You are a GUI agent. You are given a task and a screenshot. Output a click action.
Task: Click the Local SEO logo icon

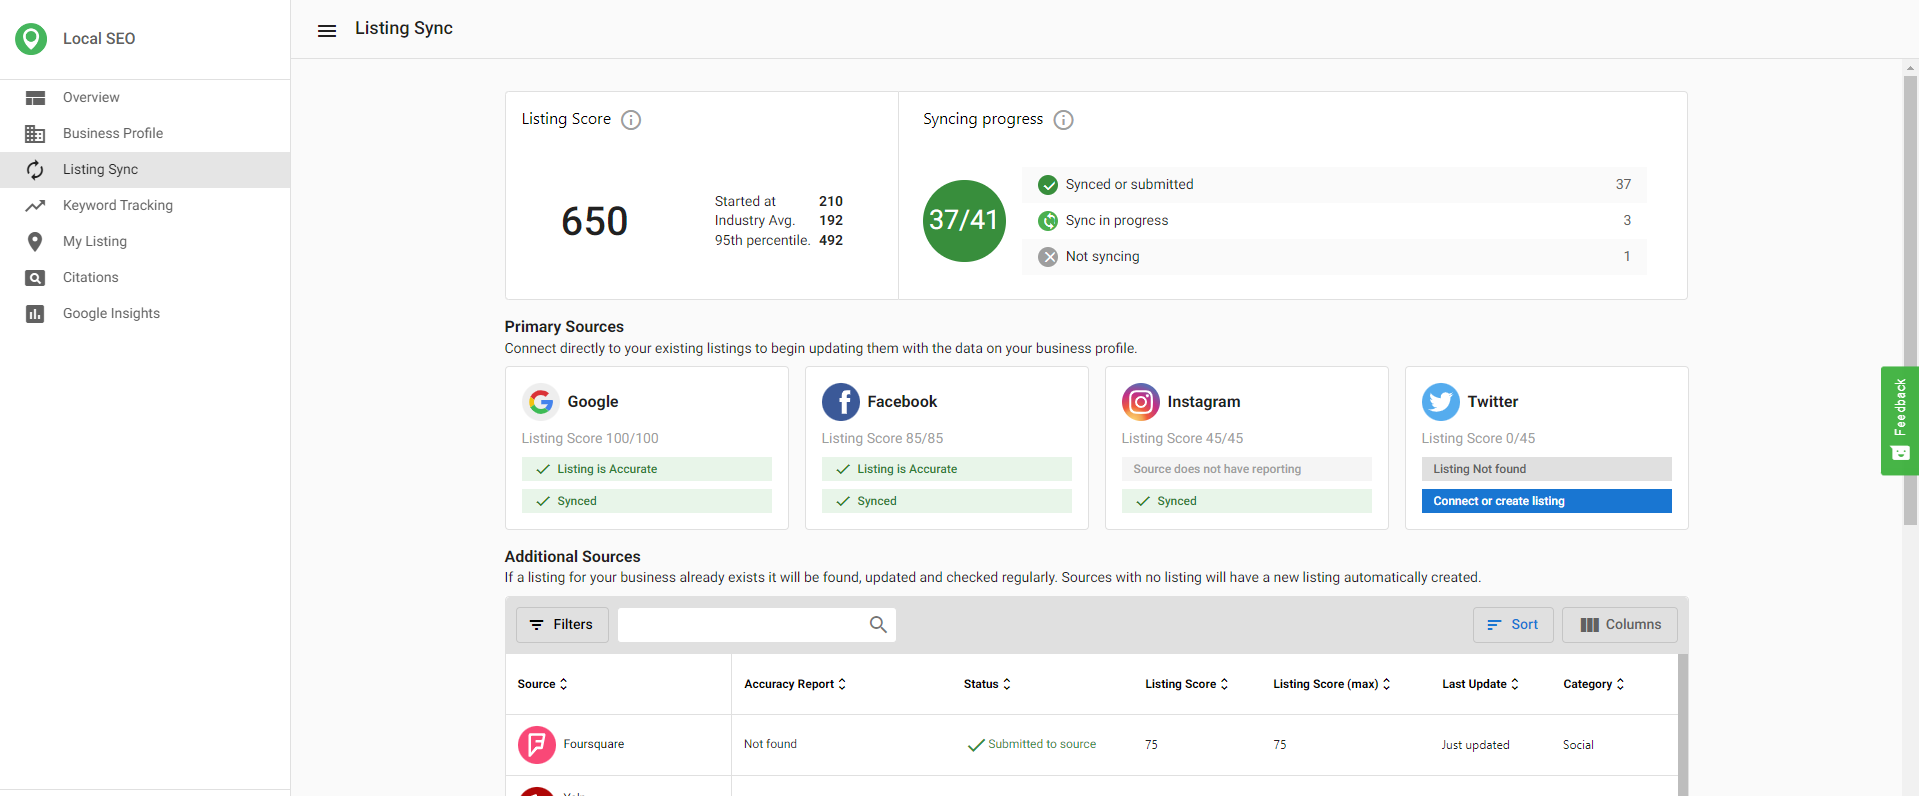tap(31, 38)
